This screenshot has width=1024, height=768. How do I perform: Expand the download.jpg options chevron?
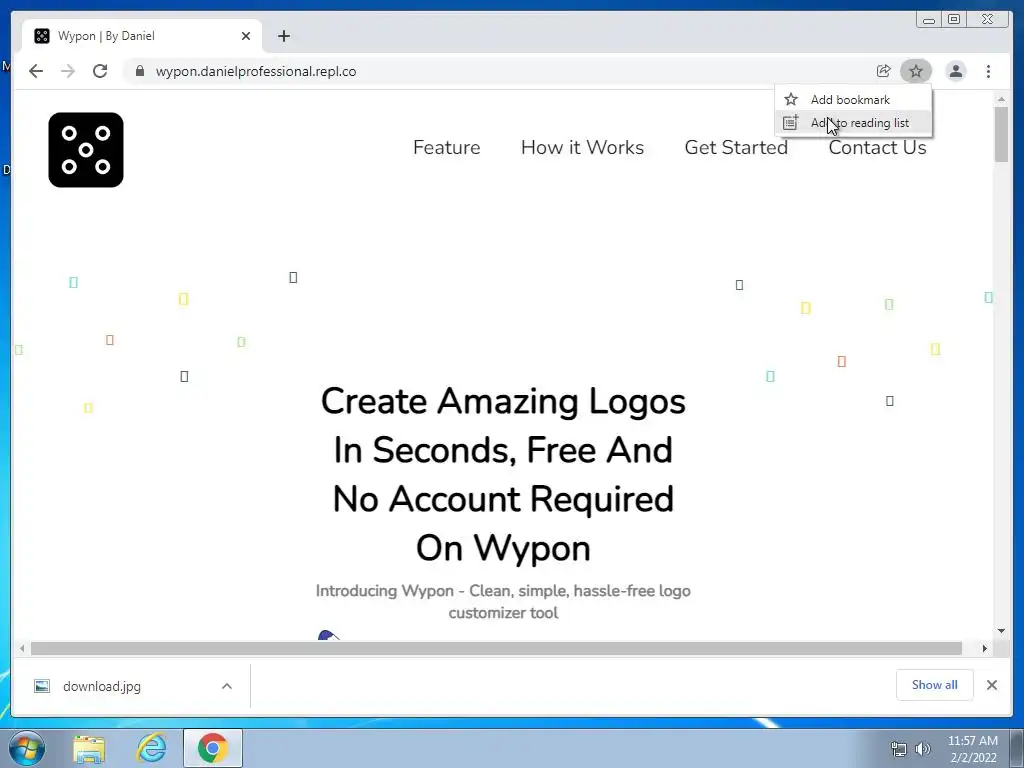tap(227, 686)
